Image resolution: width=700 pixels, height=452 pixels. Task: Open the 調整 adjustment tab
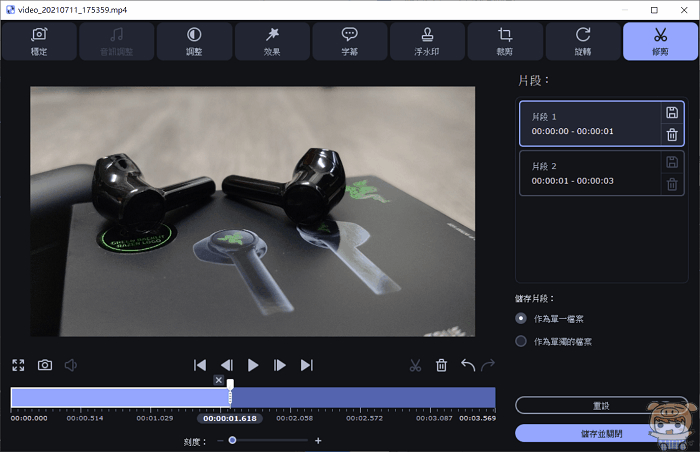[194, 41]
